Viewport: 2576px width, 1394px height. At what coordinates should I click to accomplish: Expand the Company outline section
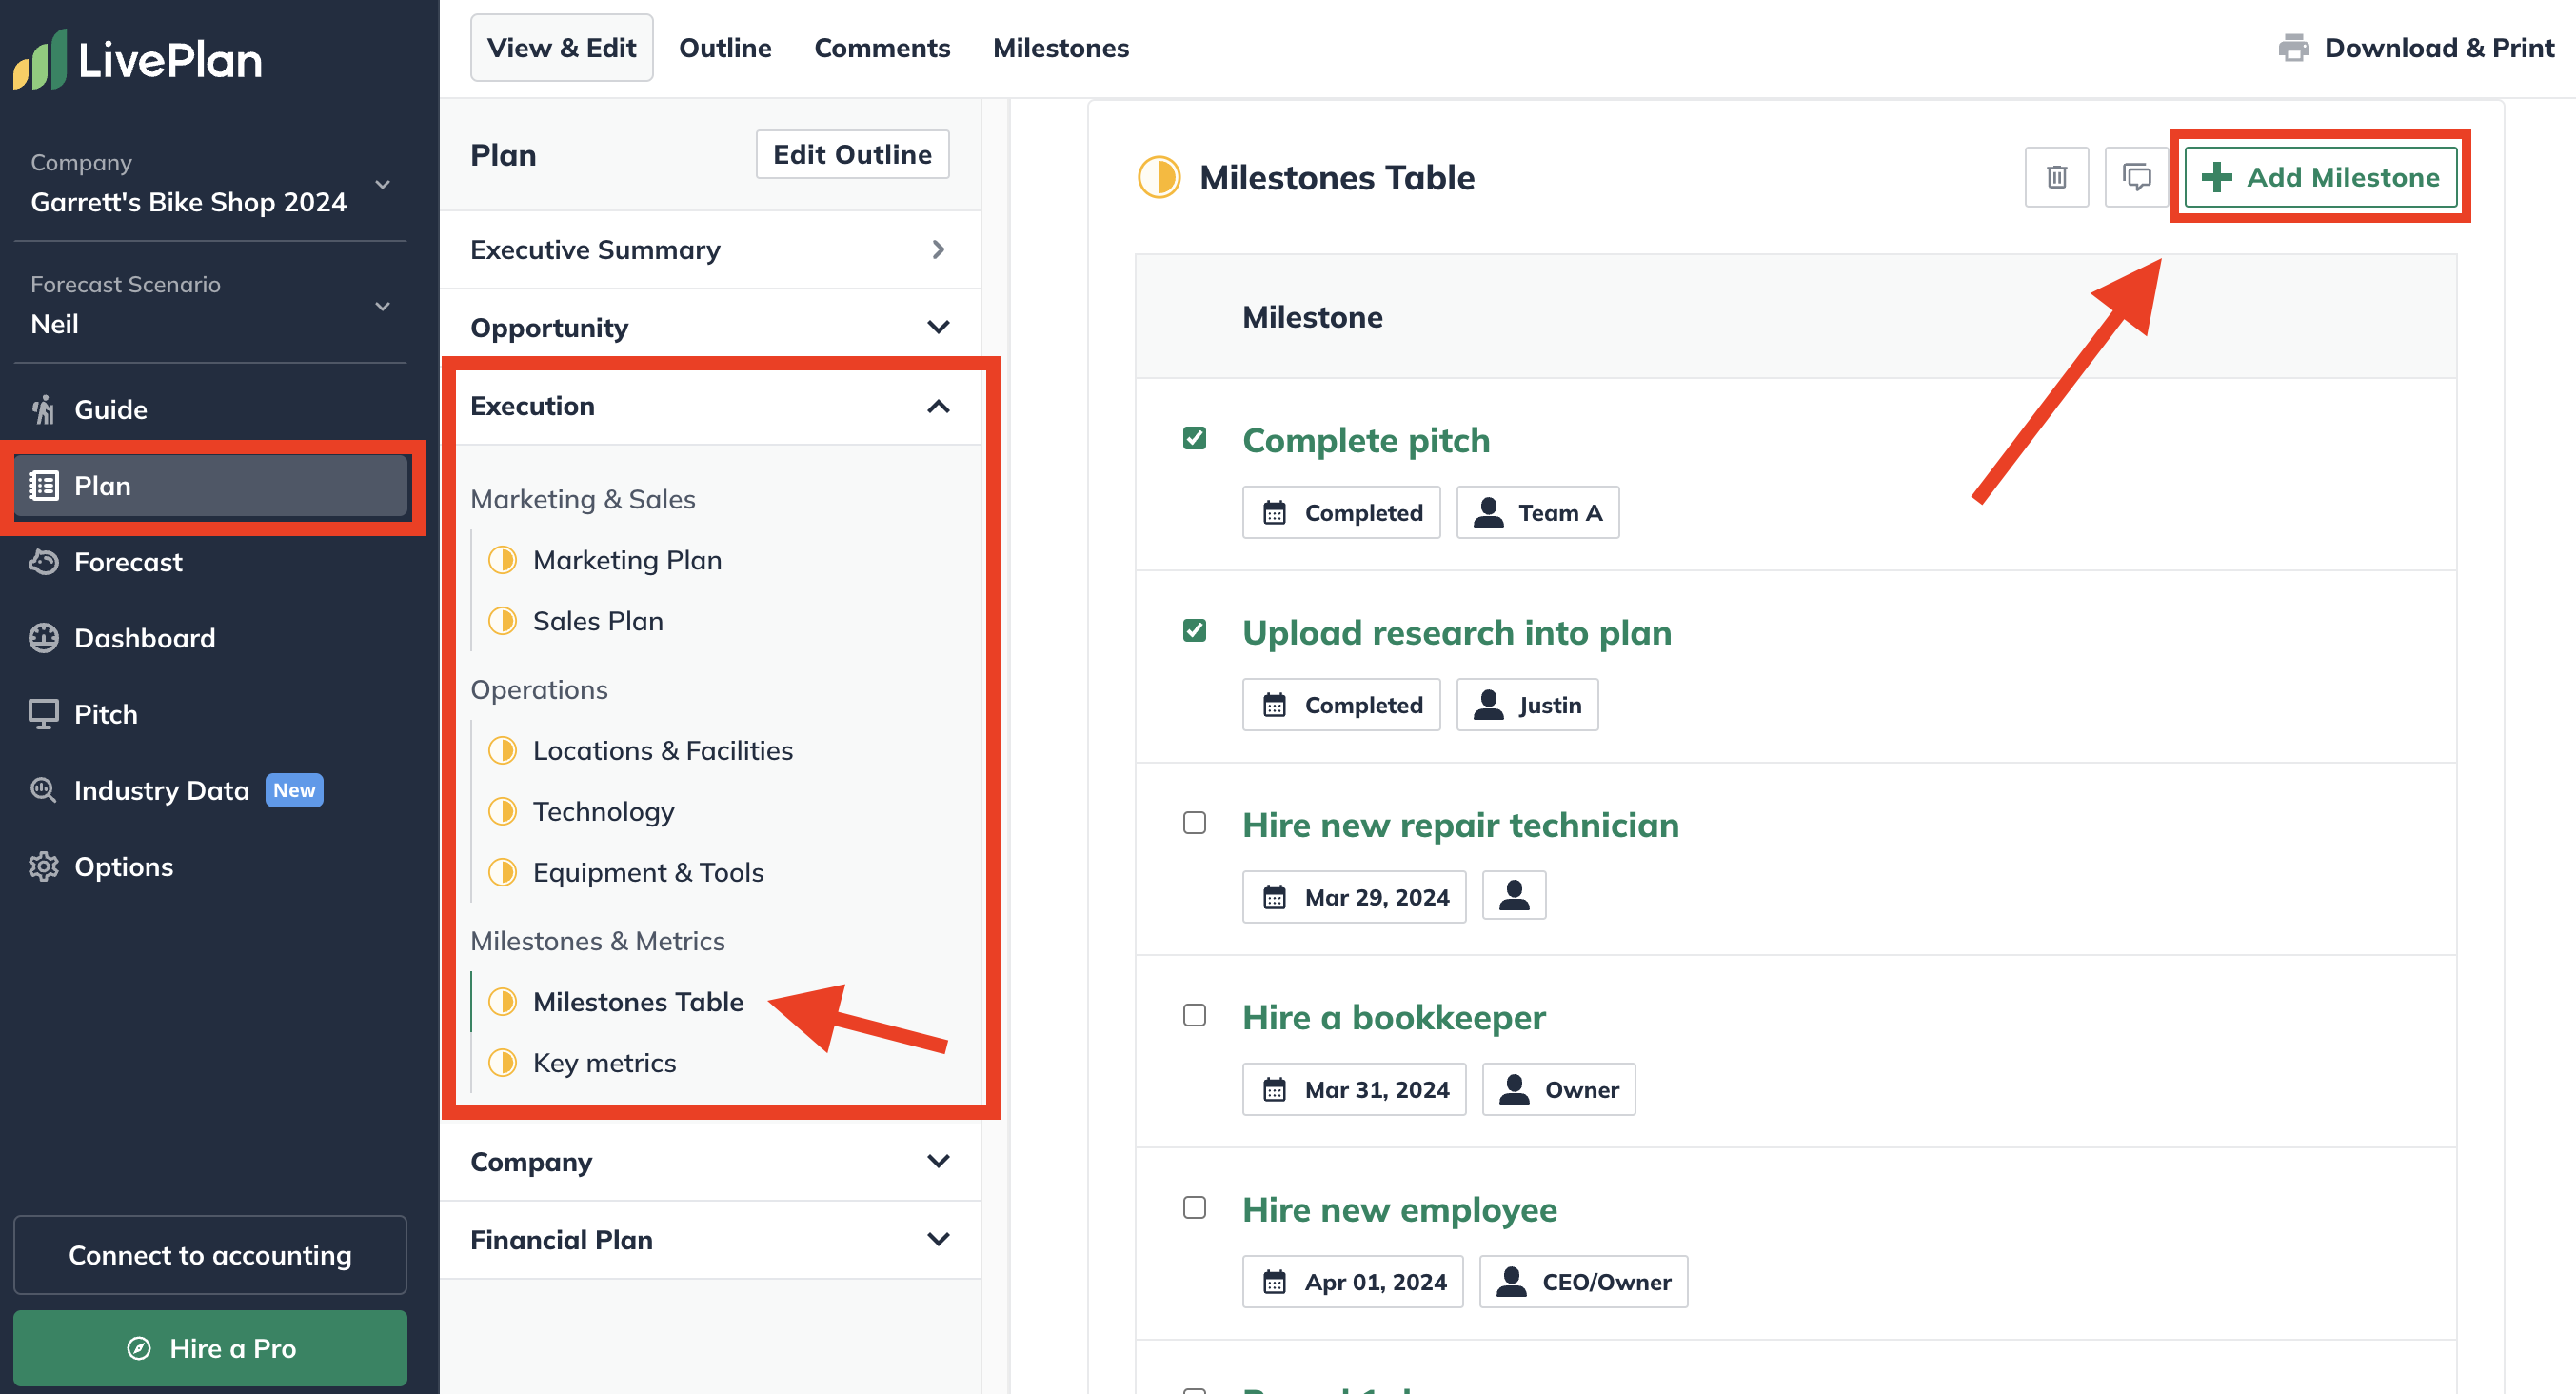click(x=710, y=1161)
